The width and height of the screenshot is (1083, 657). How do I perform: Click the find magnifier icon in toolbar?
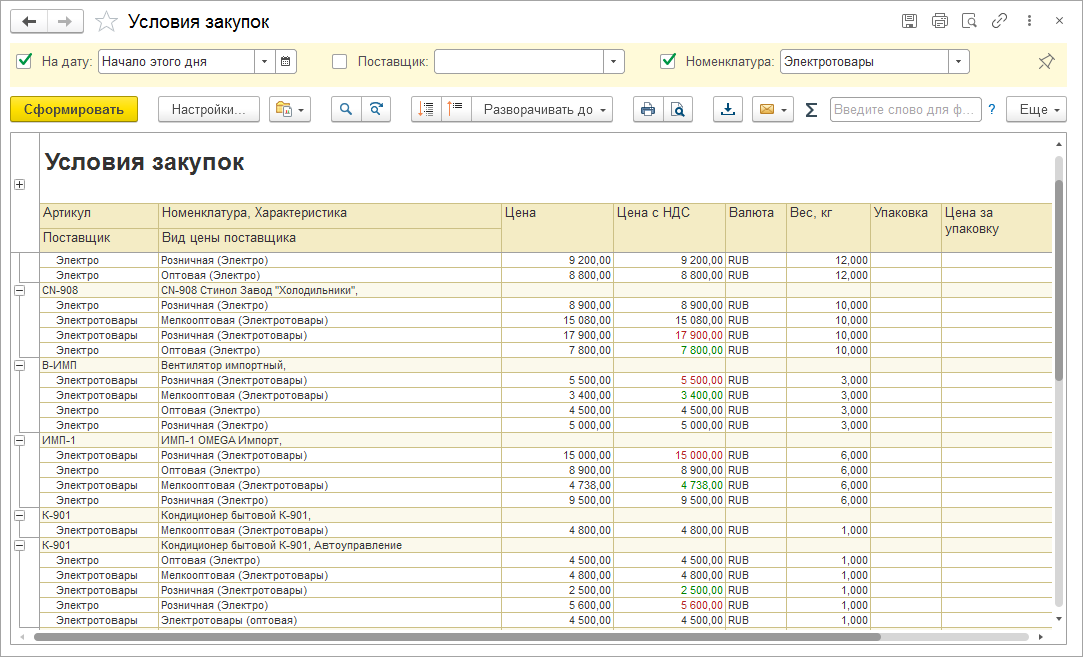pos(346,110)
